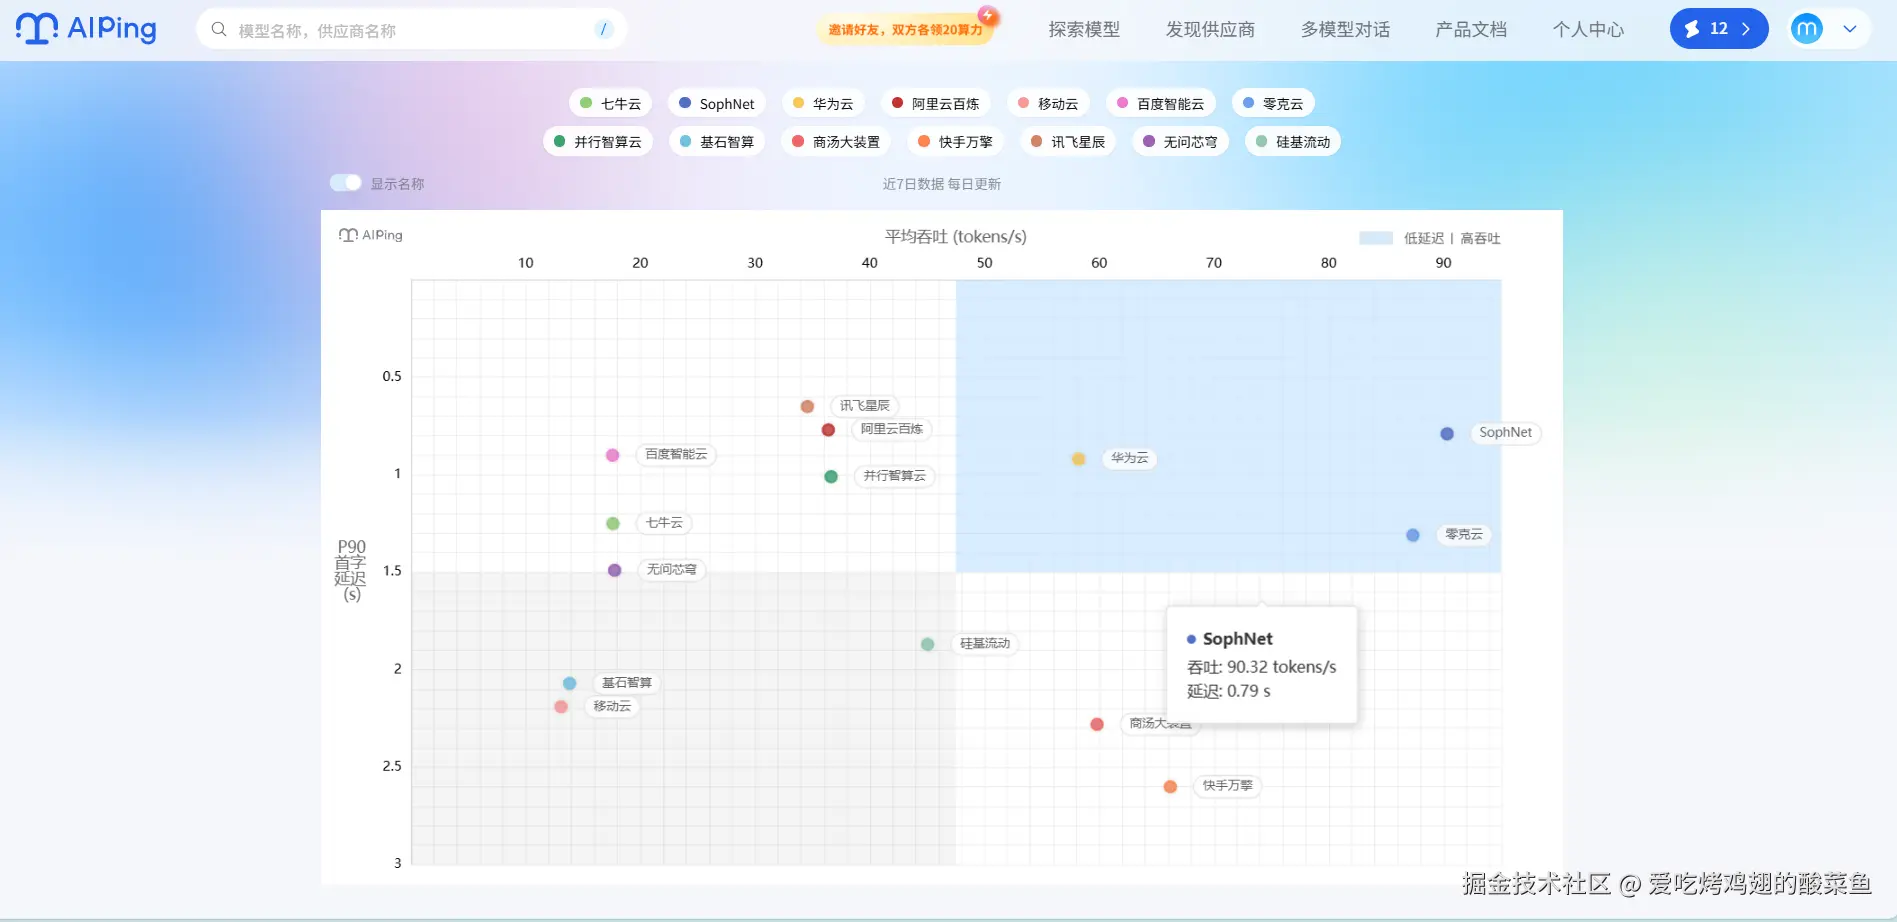Click the 零克云 data point in chart
1897x922 pixels.
[x=1413, y=535]
